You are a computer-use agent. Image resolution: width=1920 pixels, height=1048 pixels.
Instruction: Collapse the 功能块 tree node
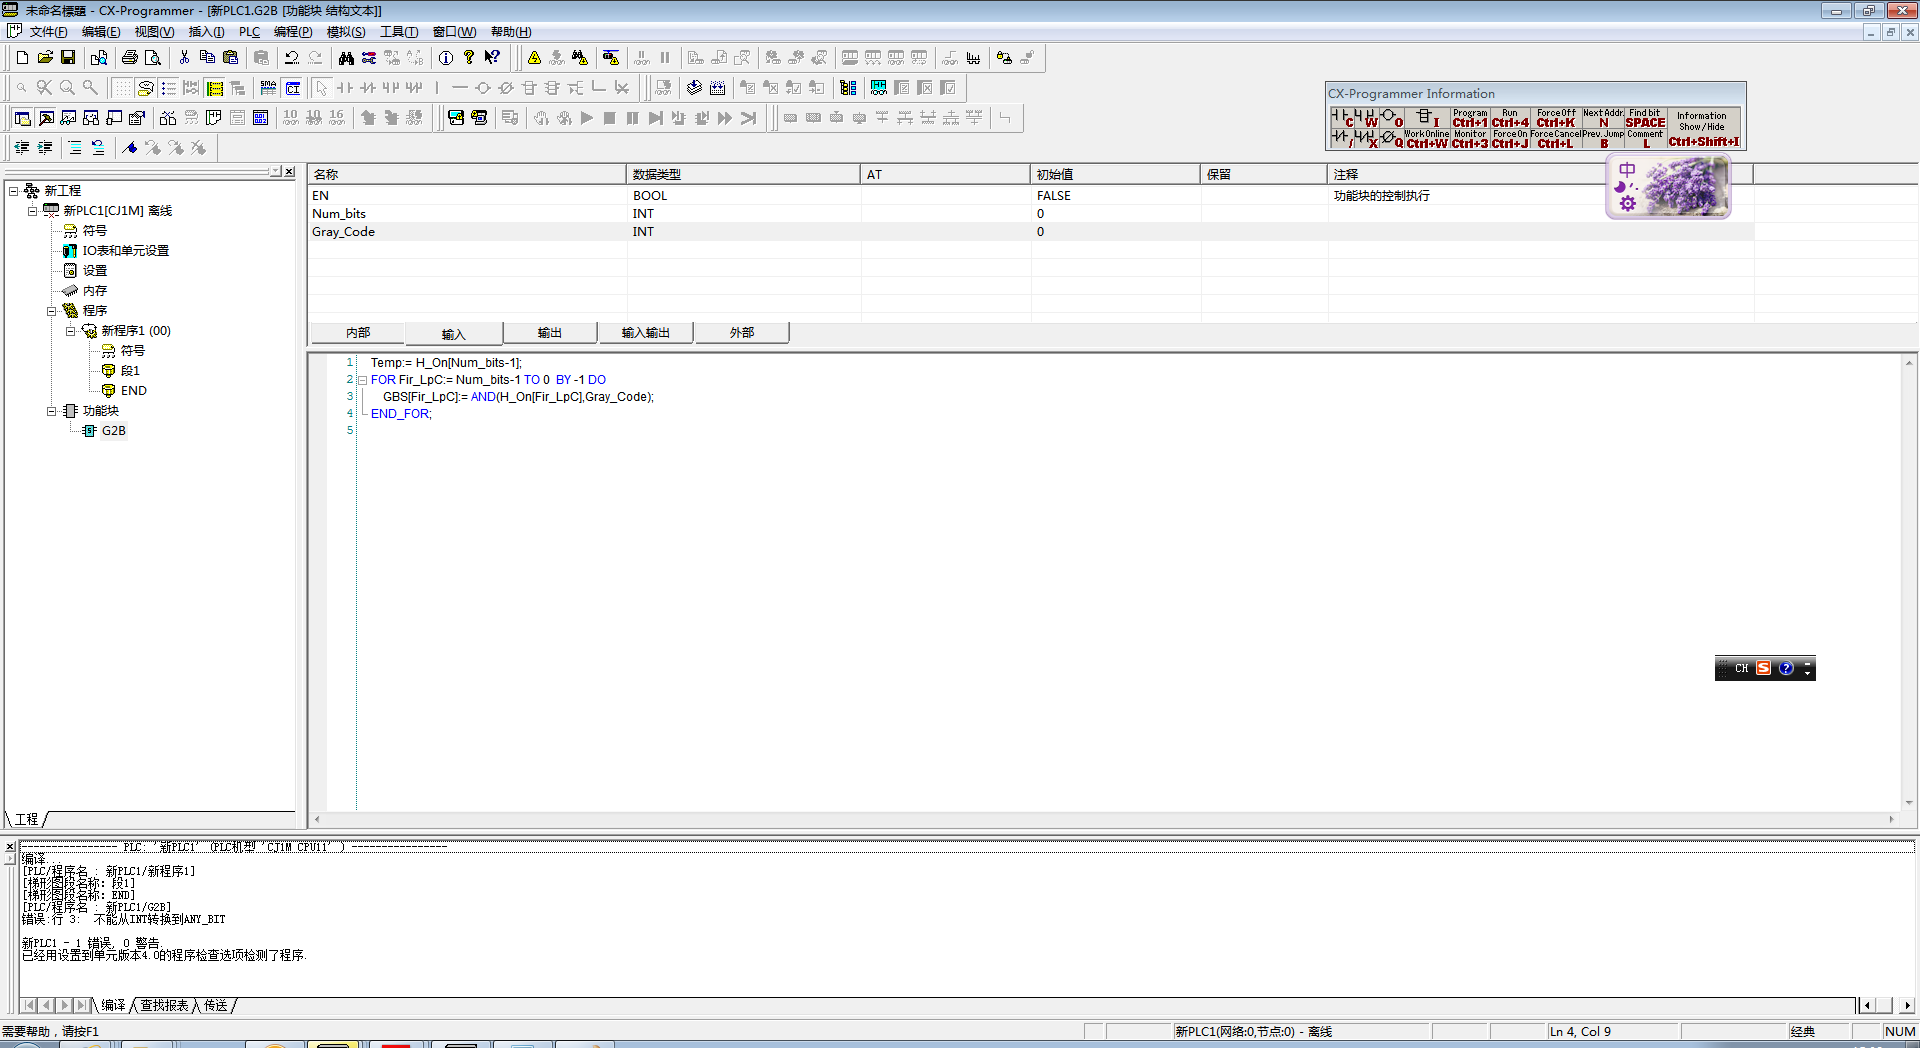51,411
